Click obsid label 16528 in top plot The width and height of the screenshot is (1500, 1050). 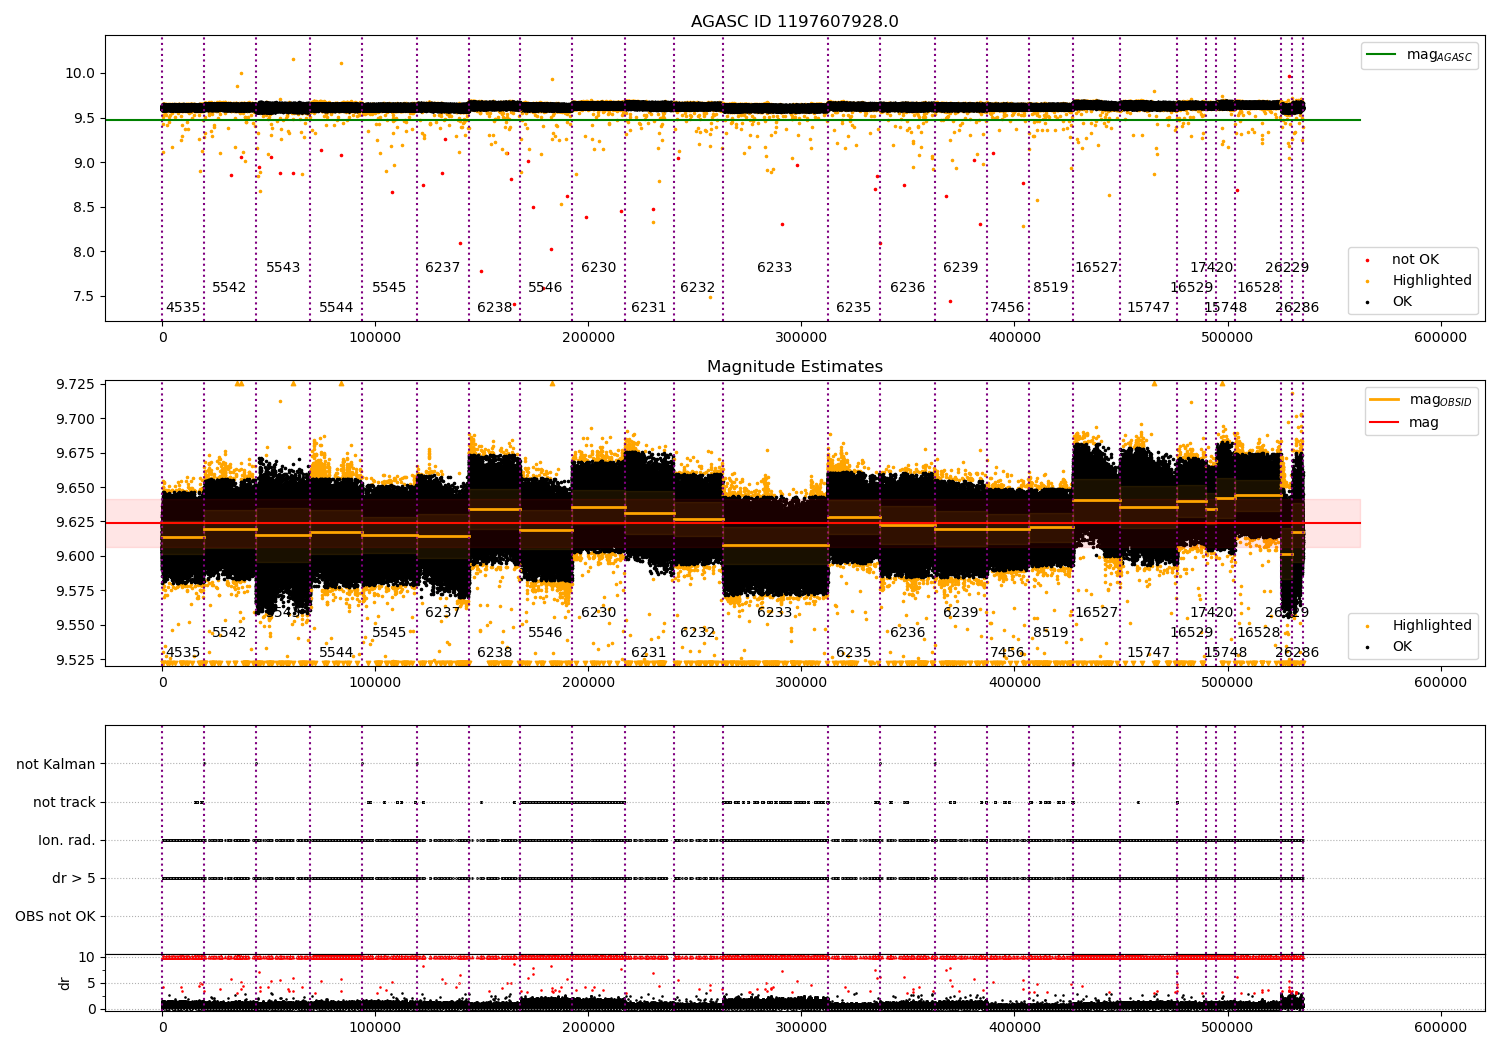point(1259,288)
